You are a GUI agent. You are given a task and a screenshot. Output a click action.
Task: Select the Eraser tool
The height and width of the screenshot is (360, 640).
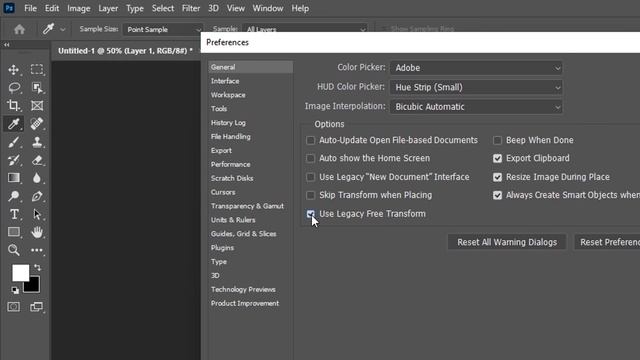[37, 160]
